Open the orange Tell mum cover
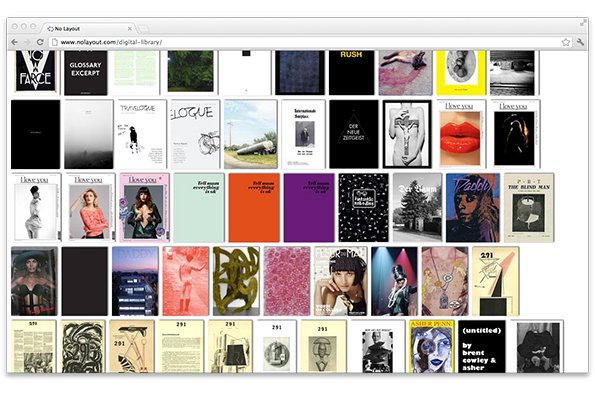 [254, 208]
